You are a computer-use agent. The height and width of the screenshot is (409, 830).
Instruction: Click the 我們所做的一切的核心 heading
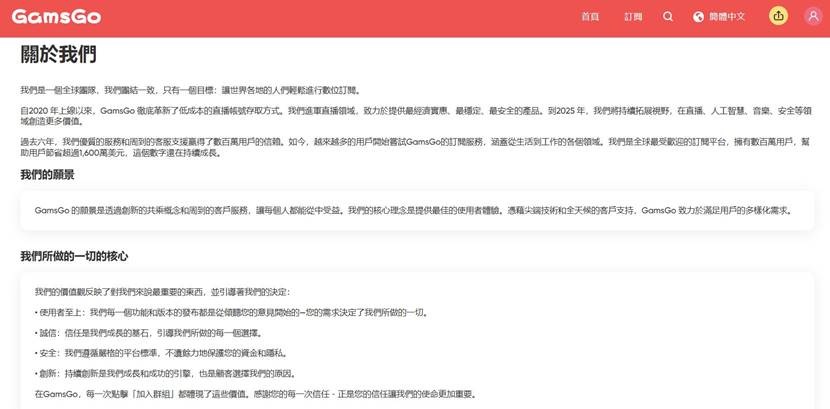pyautogui.click(x=74, y=257)
